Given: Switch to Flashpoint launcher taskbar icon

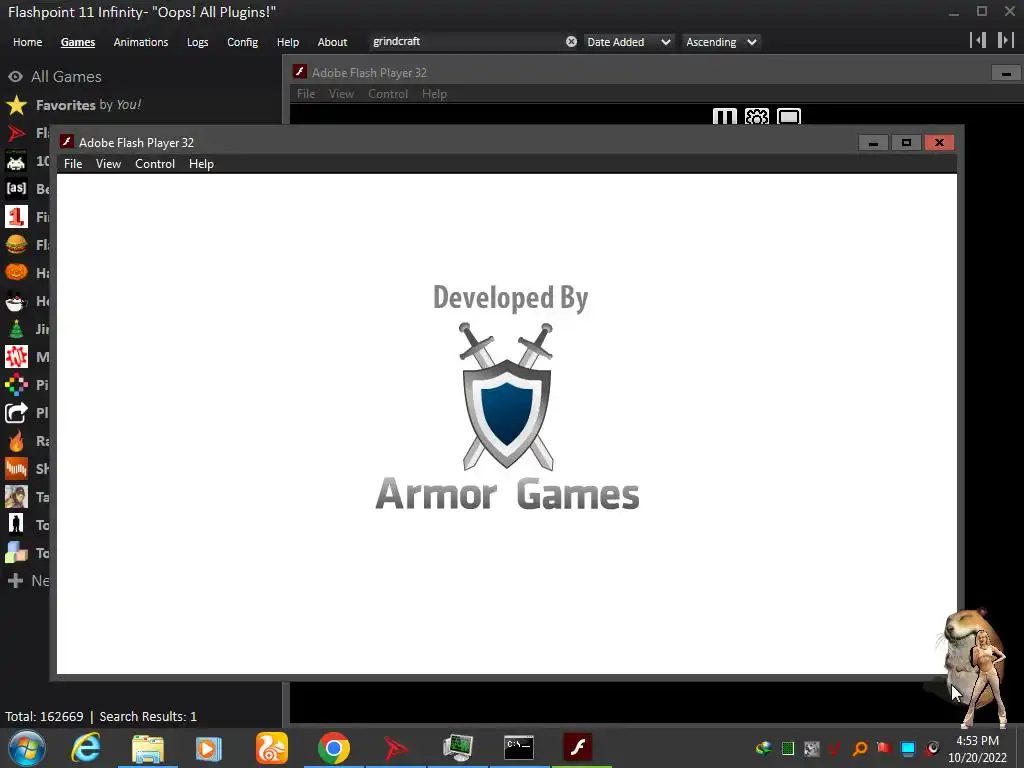Looking at the screenshot, I should tap(395, 748).
